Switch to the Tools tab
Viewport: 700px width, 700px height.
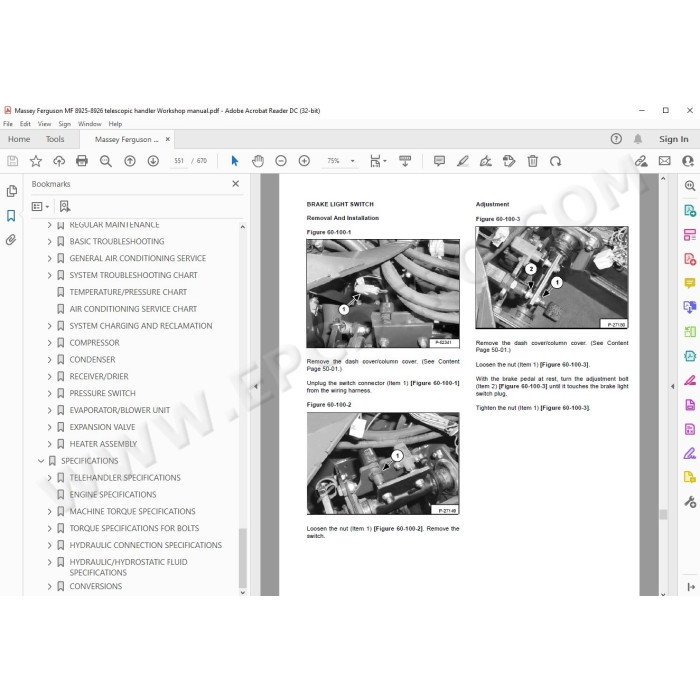[x=55, y=139]
